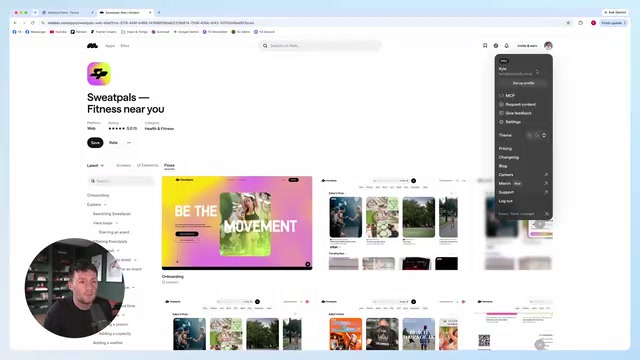This screenshot has height=360, width=640.
Task: Click the X social icon in menu footer
Action: (x=547, y=214)
